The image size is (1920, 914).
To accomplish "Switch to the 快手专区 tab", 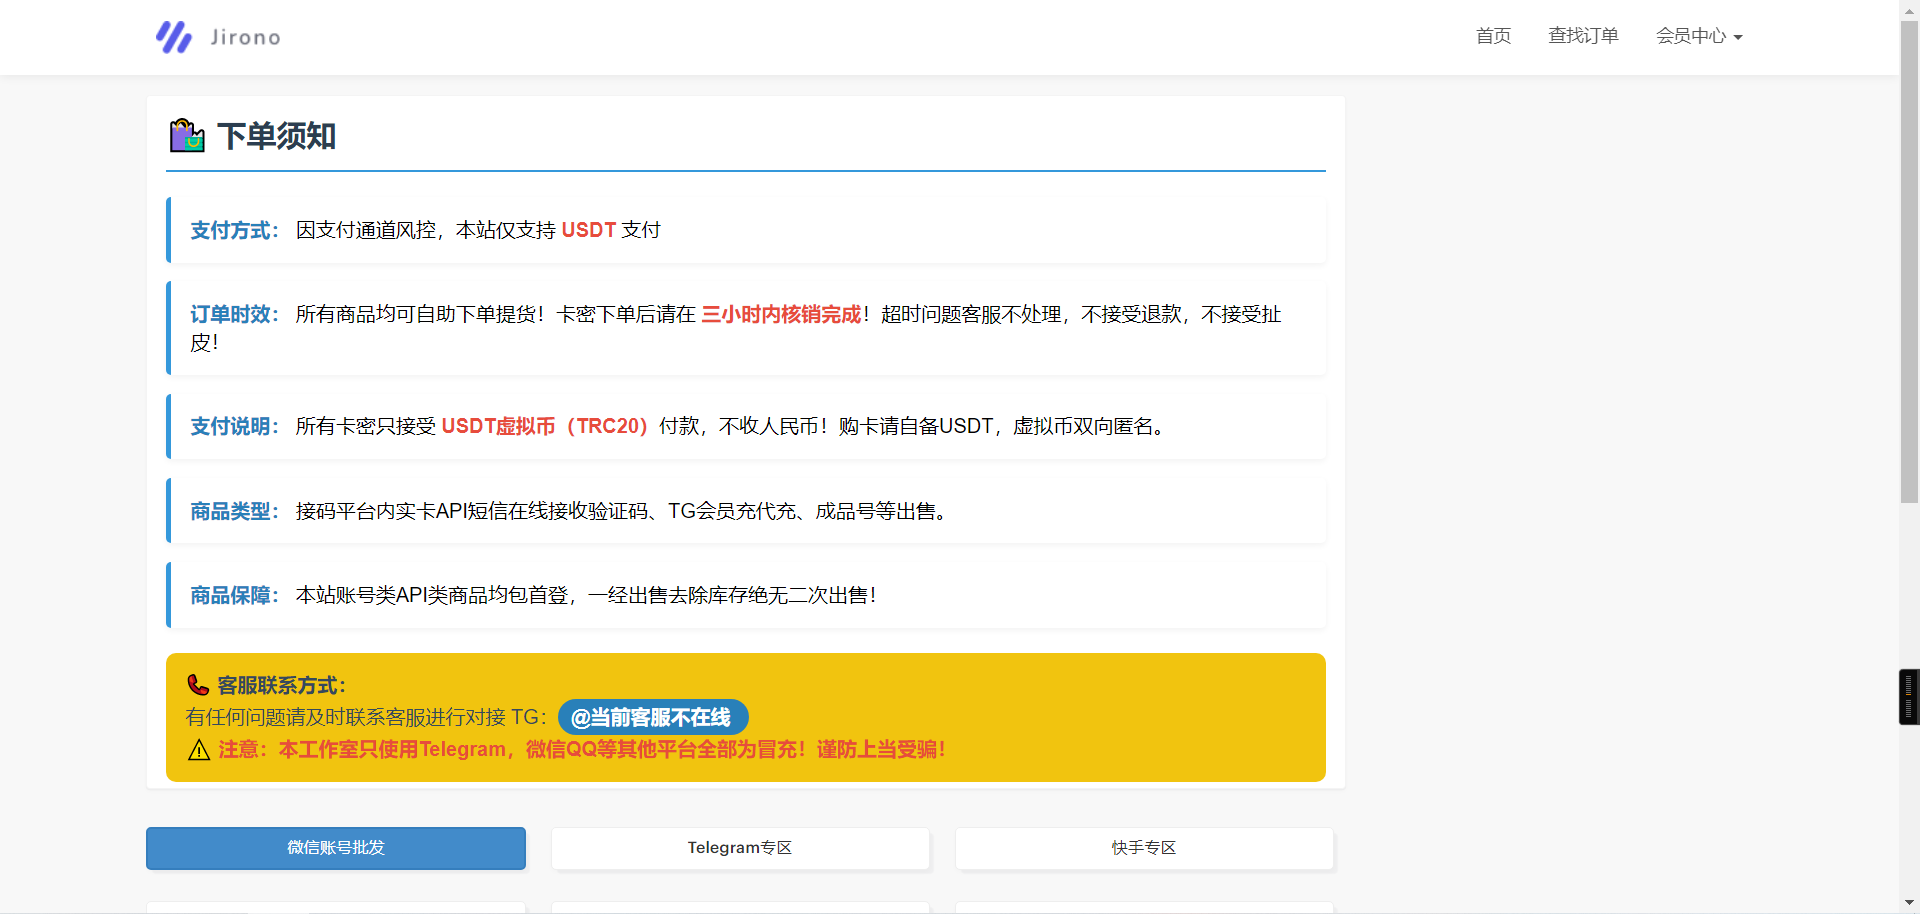I will click(1143, 848).
